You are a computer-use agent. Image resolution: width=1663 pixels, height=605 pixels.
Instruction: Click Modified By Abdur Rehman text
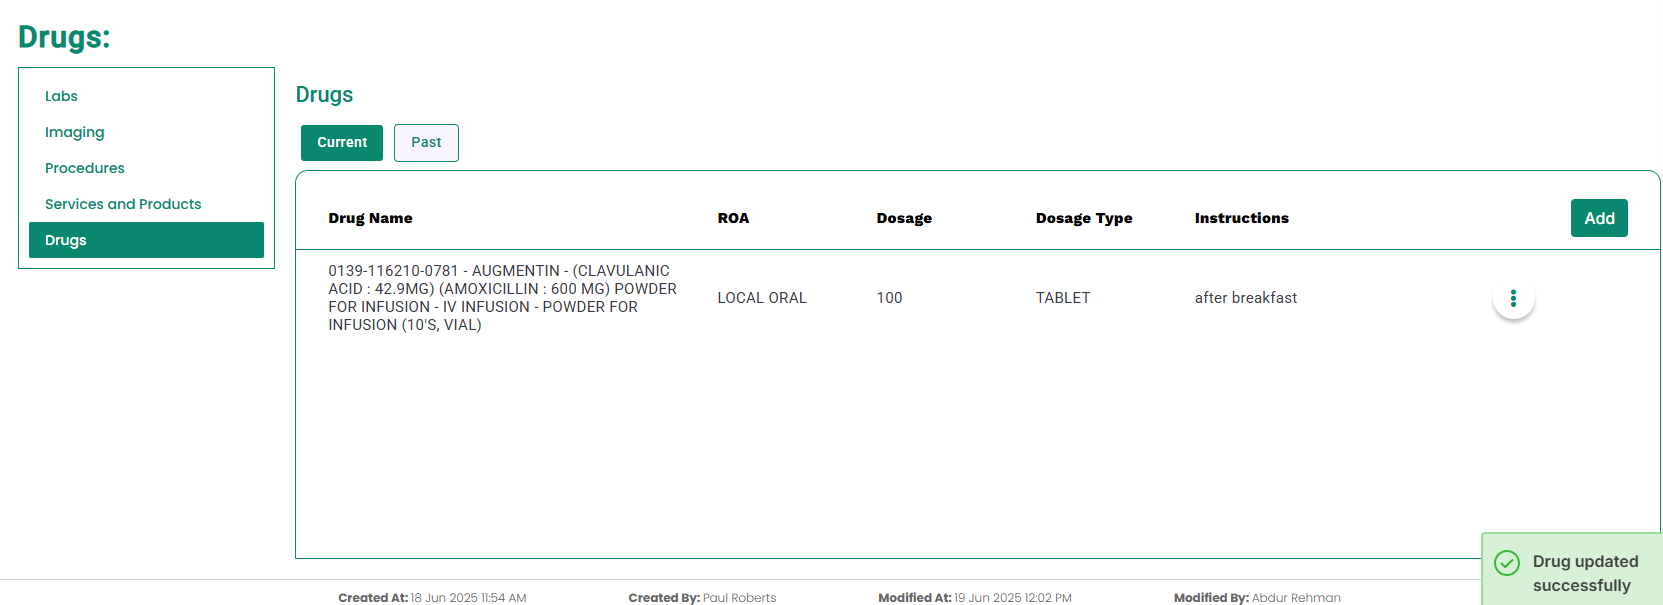tap(1257, 598)
